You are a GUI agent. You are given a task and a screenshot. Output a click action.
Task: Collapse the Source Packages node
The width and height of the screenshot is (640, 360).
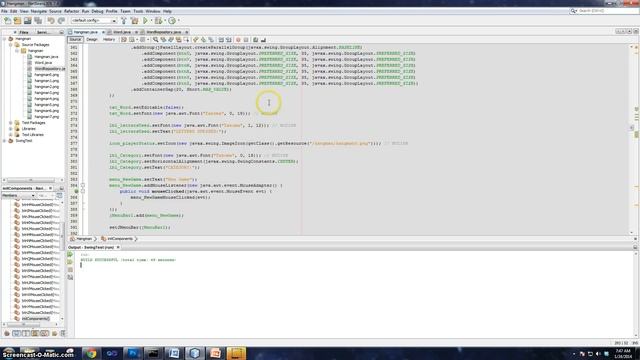tap(11, 45)
